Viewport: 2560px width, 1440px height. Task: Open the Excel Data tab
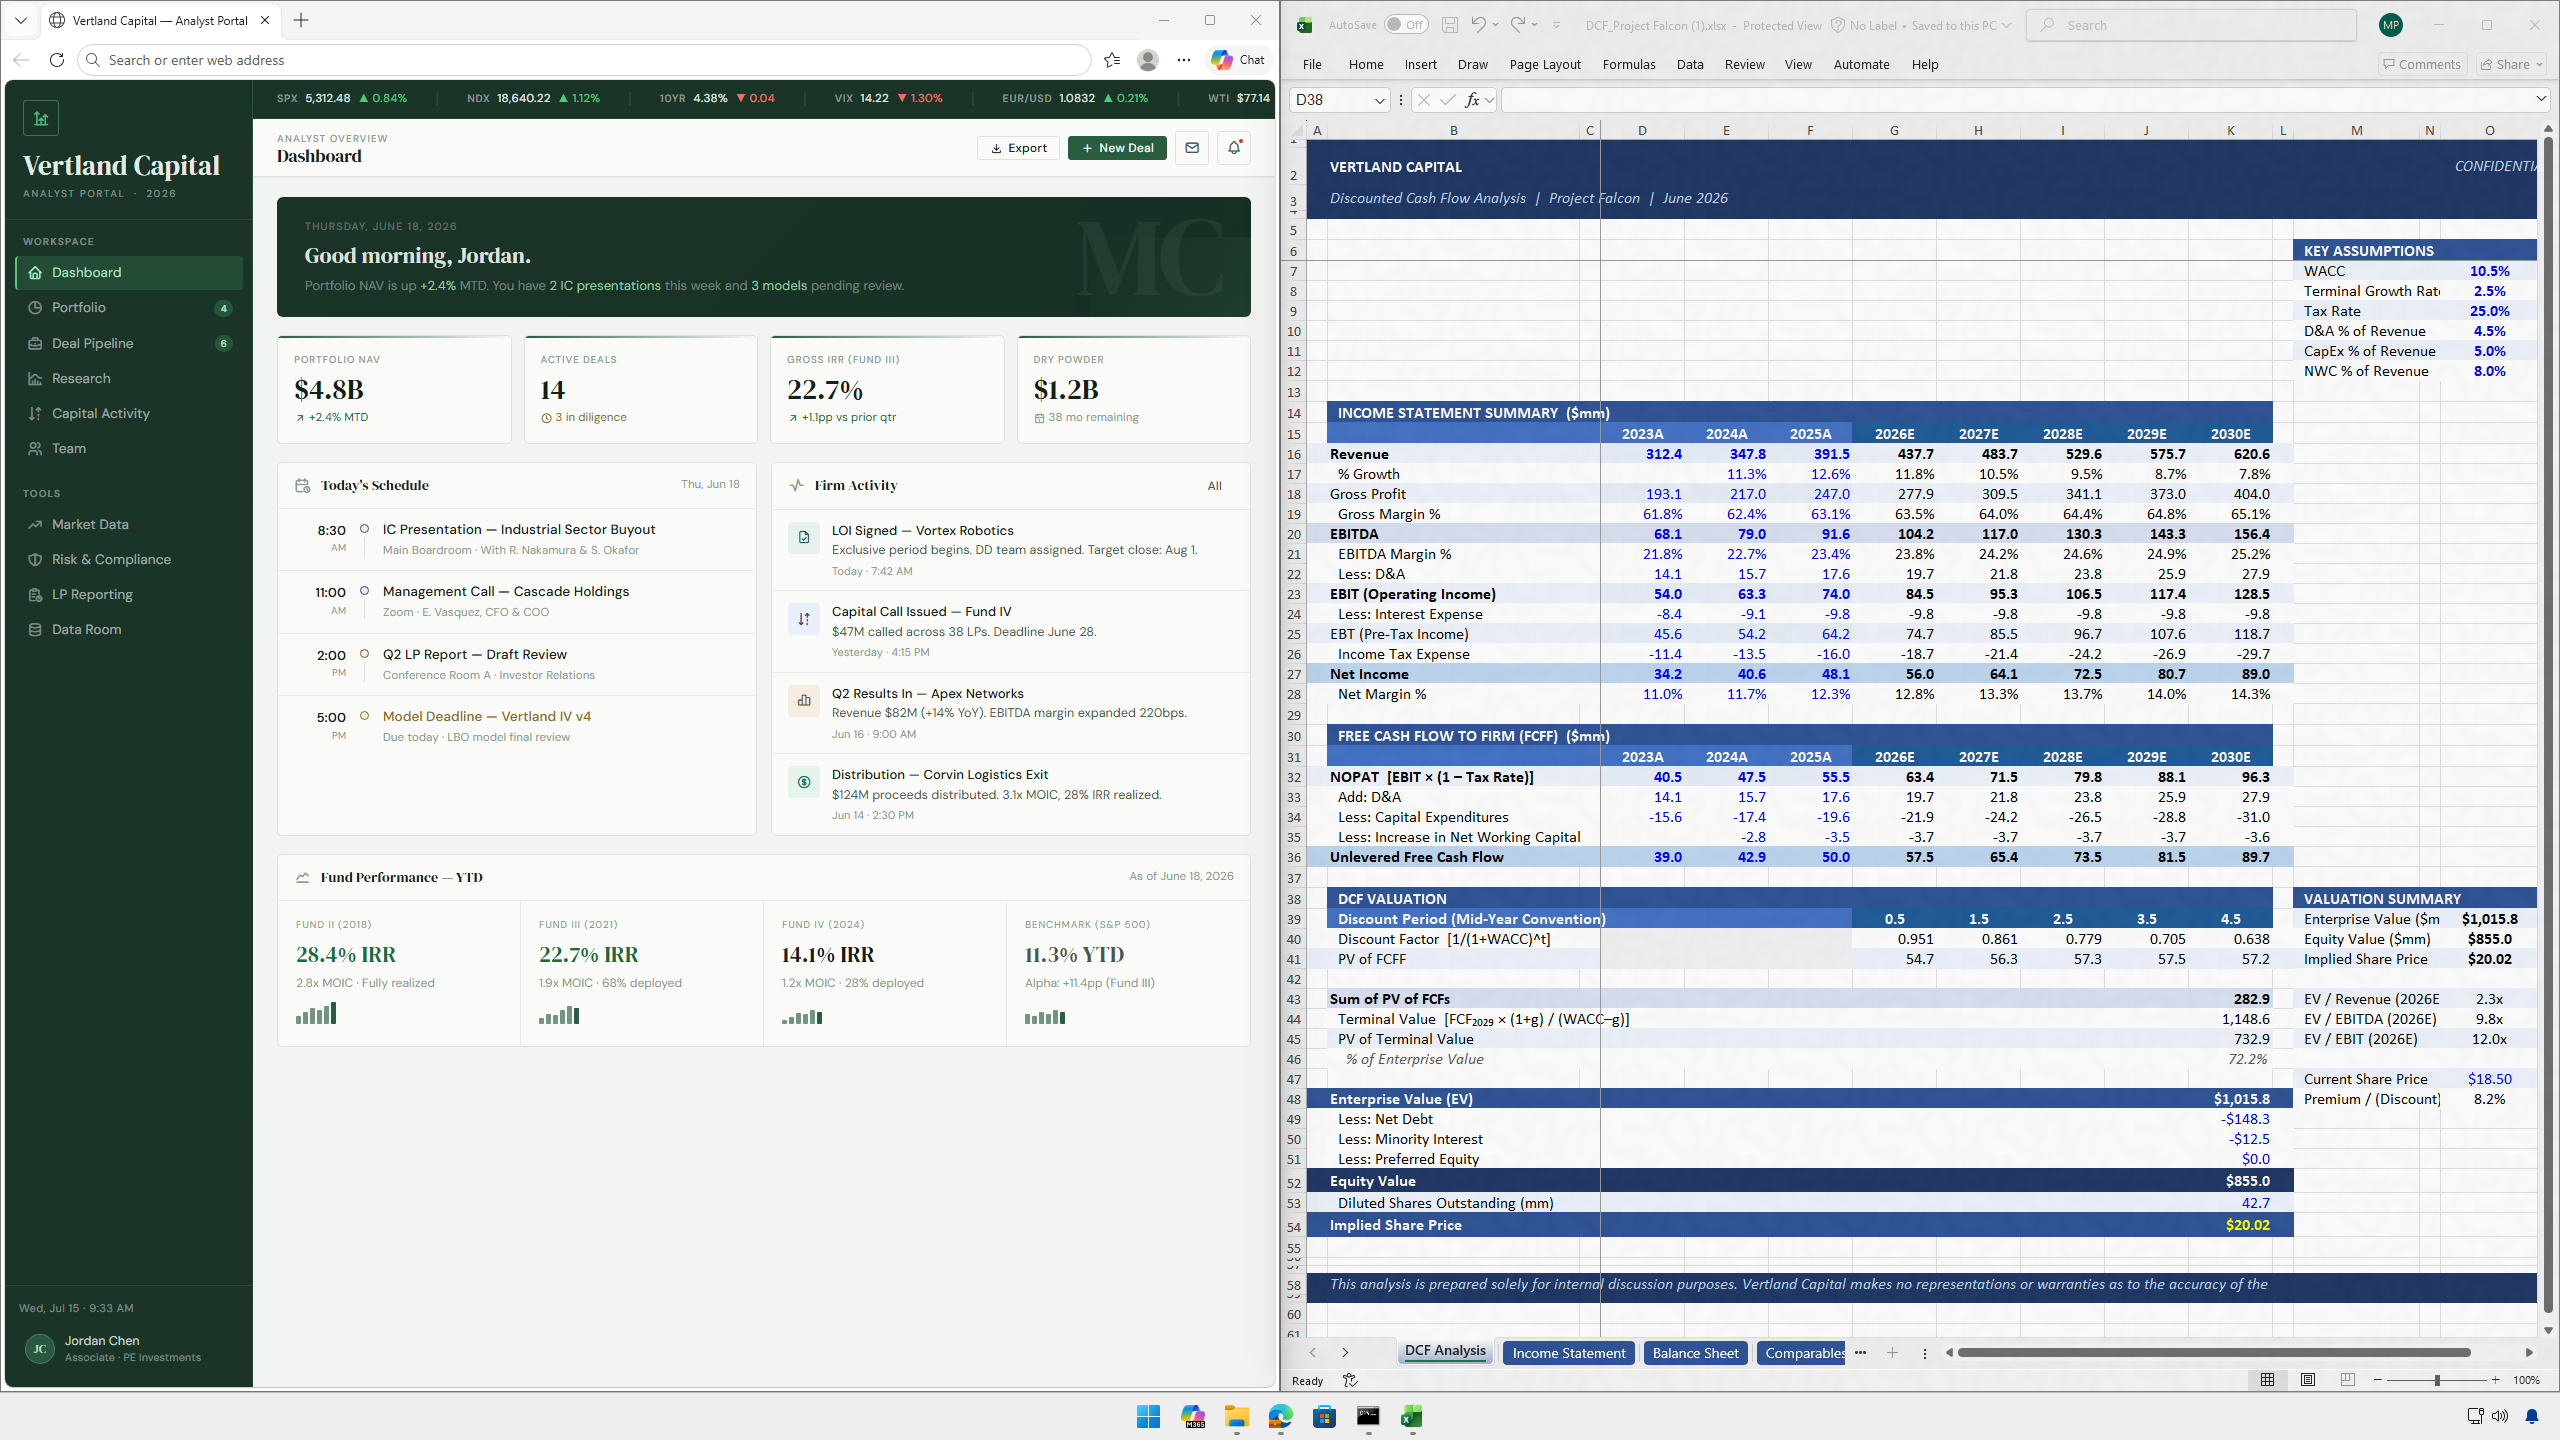[x=1690, y=64]
